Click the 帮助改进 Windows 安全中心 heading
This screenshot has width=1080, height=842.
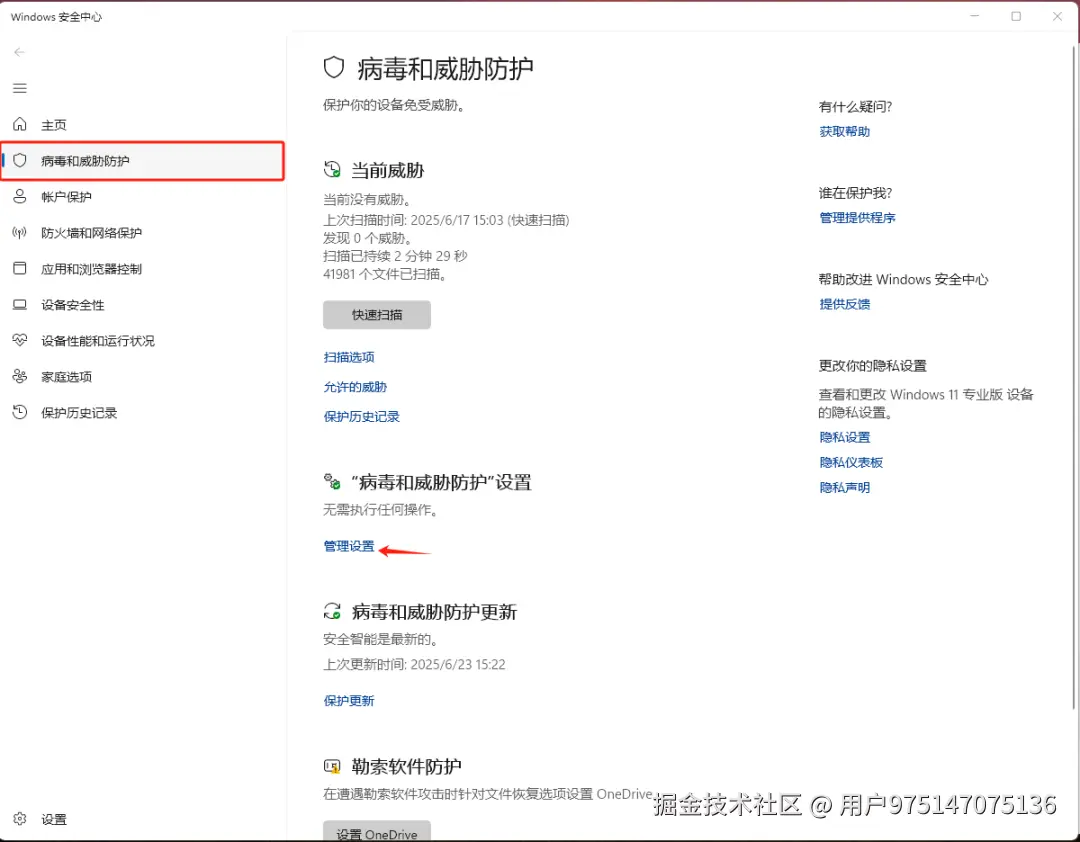tap(903, 279)
